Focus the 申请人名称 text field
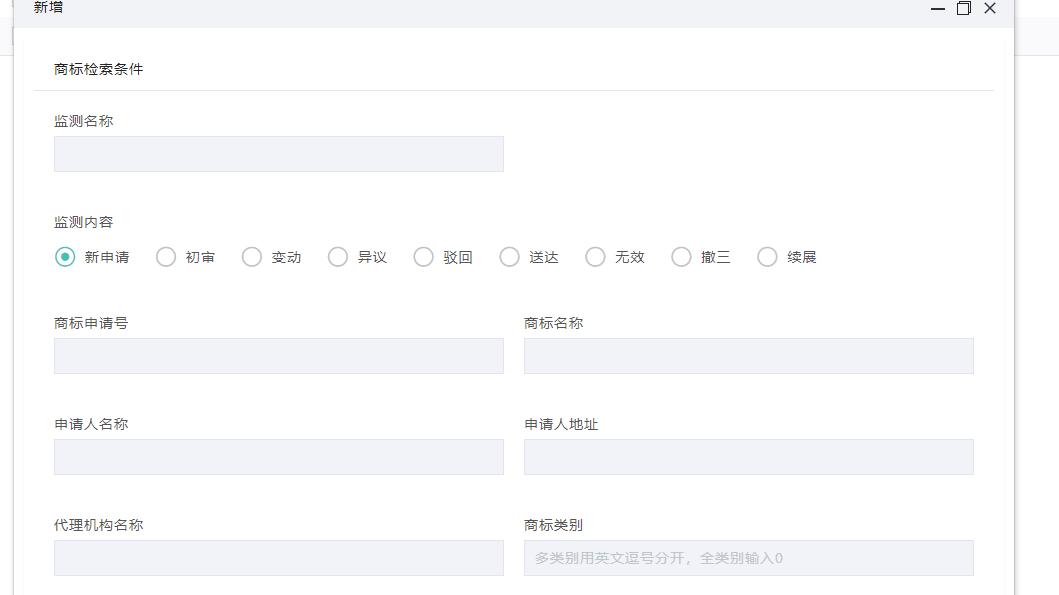This screenshot has width=1059, height=595. pyautogui.click(x=278, y=457)
